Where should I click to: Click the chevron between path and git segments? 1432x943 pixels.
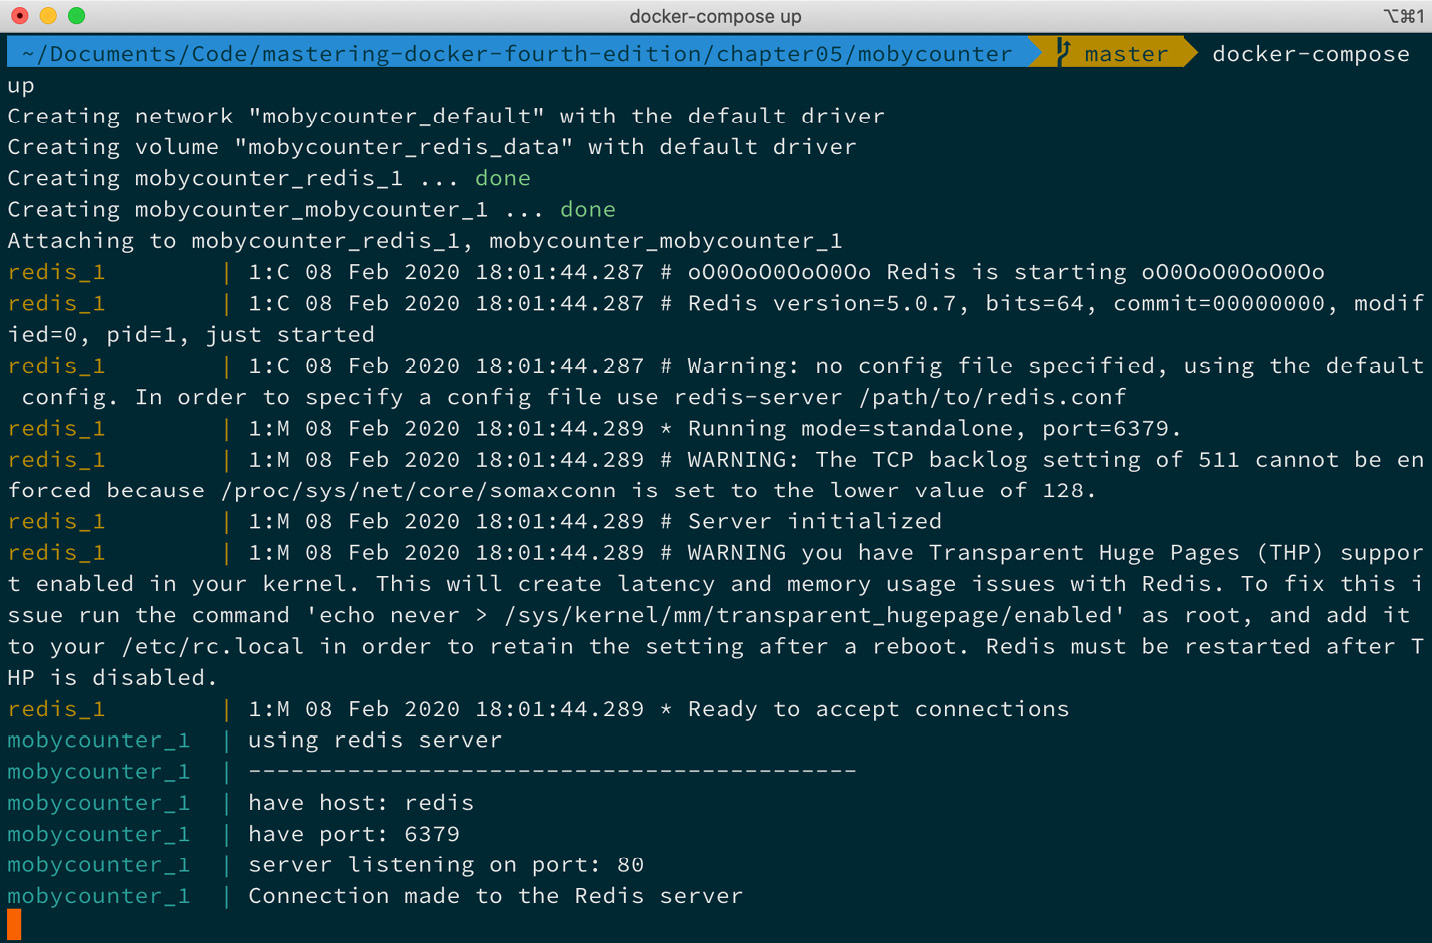coord(1036,53)
